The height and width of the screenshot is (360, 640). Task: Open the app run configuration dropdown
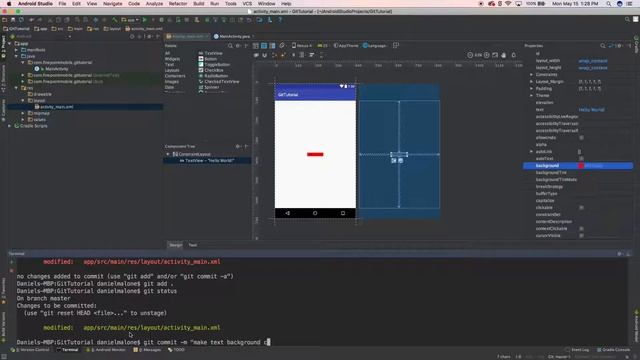[x=130, y=20]
